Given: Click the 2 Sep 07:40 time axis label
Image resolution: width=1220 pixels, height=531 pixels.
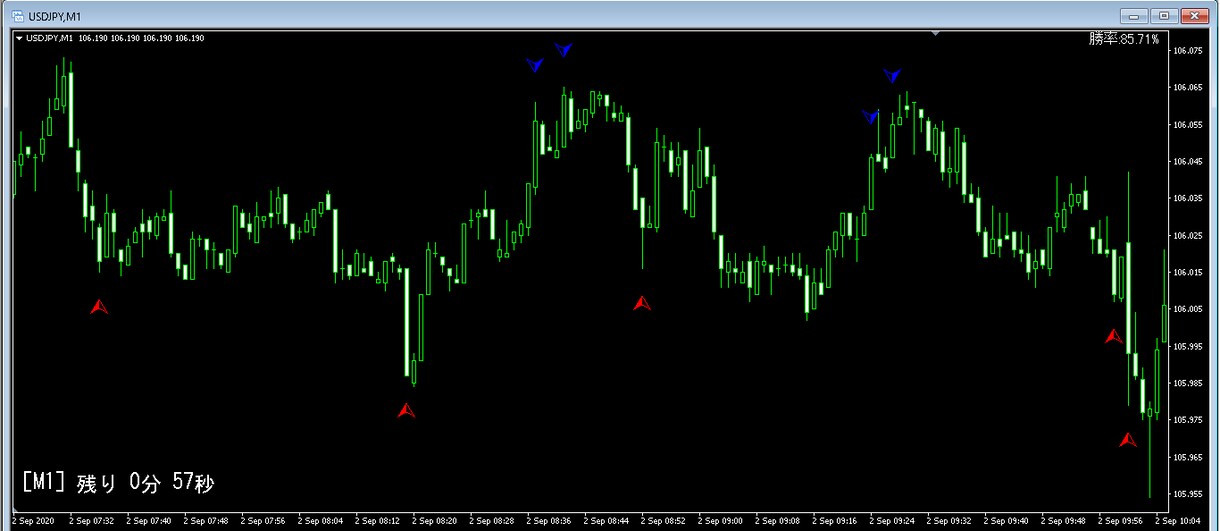Looking at the screenshot, I should (148, 521).
